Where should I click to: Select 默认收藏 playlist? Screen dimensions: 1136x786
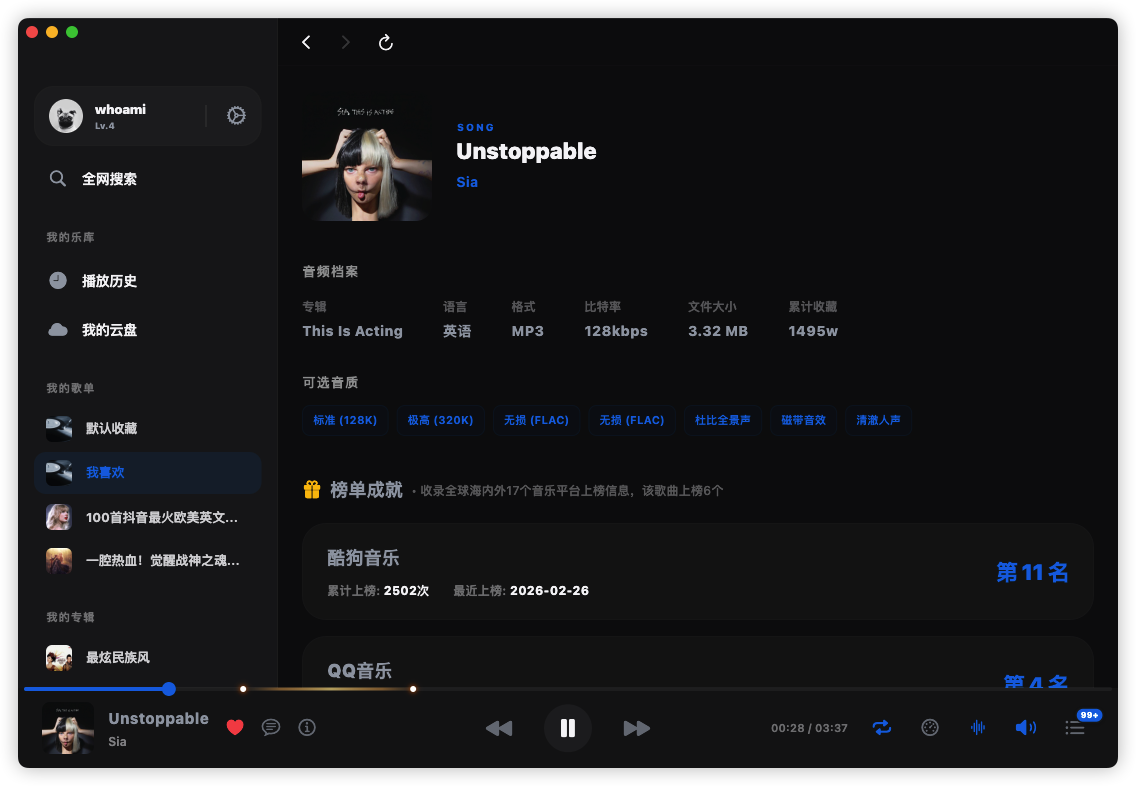tap(148, 428)
